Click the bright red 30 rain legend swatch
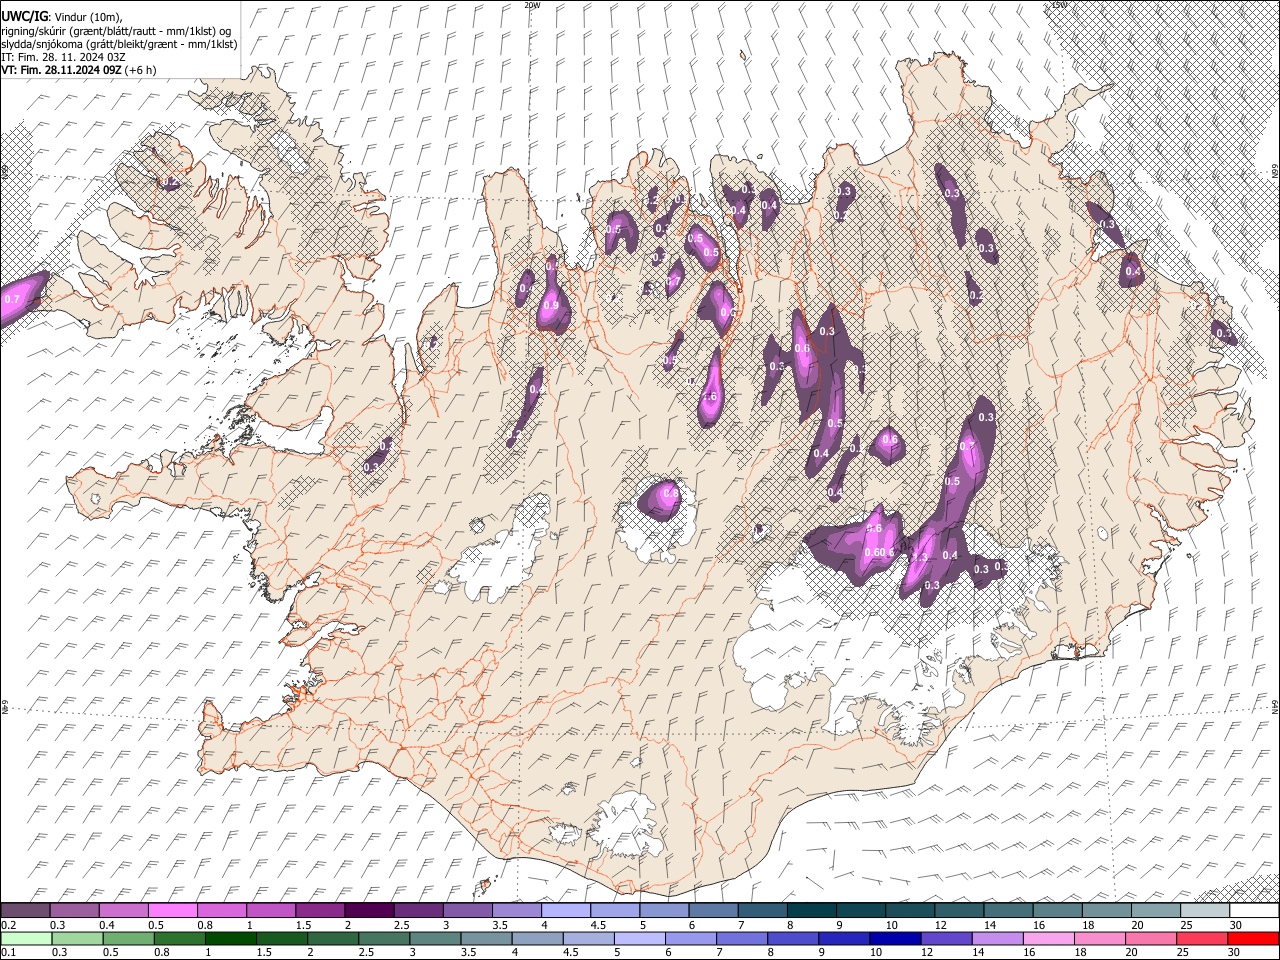The height and width of the screenshot is (960, 1280). 1254,938
